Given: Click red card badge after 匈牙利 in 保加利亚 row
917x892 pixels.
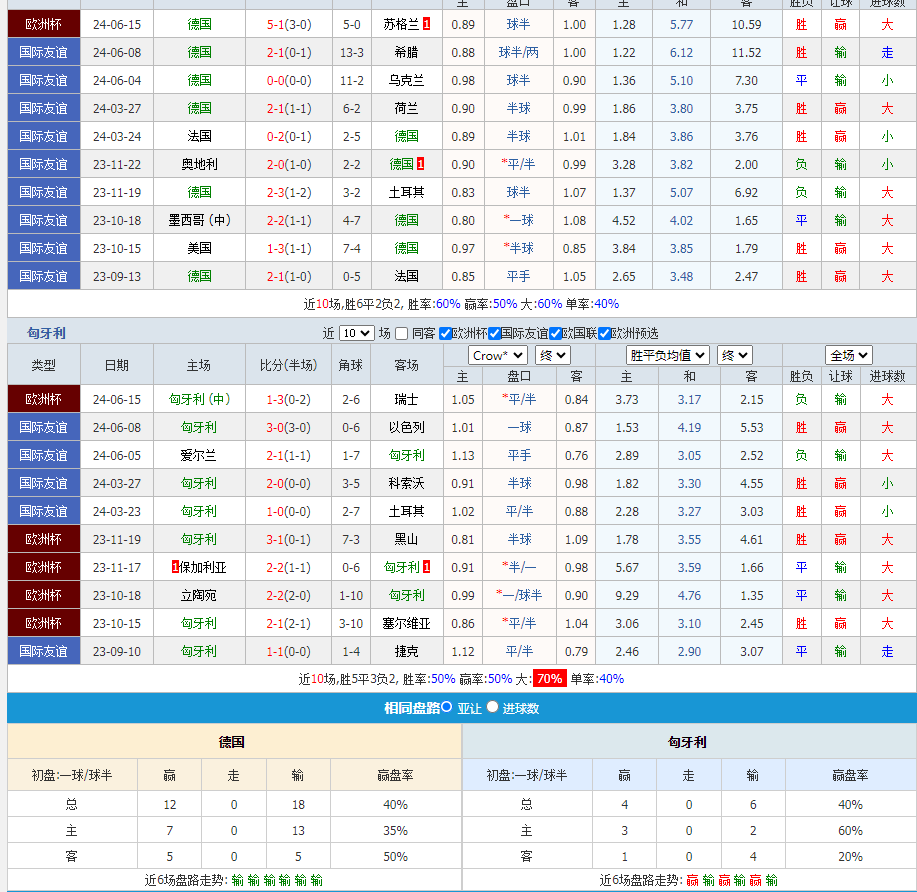Looking at the screenshot, I should click(427, 567).
